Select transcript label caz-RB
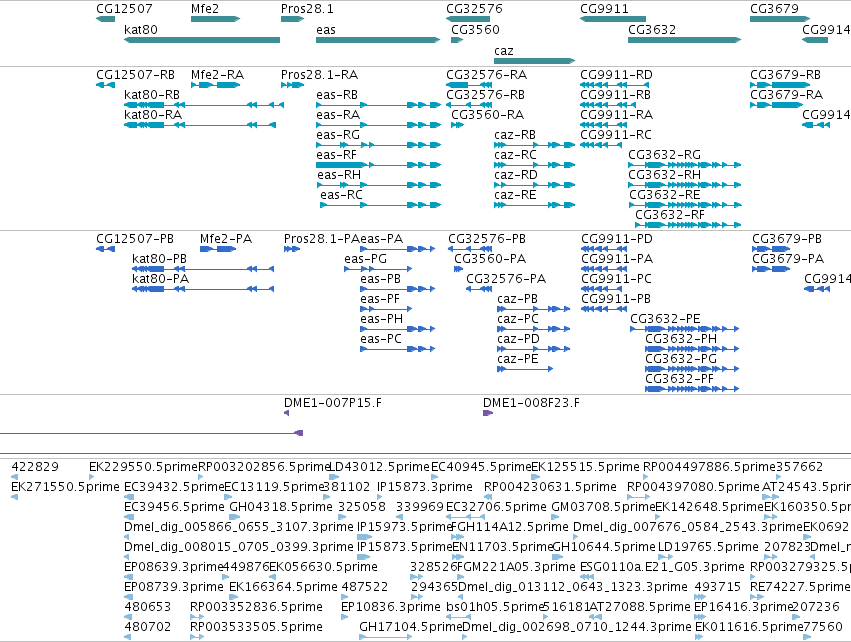The height and width of the screenshot is (642, 851). pos(515,135)
